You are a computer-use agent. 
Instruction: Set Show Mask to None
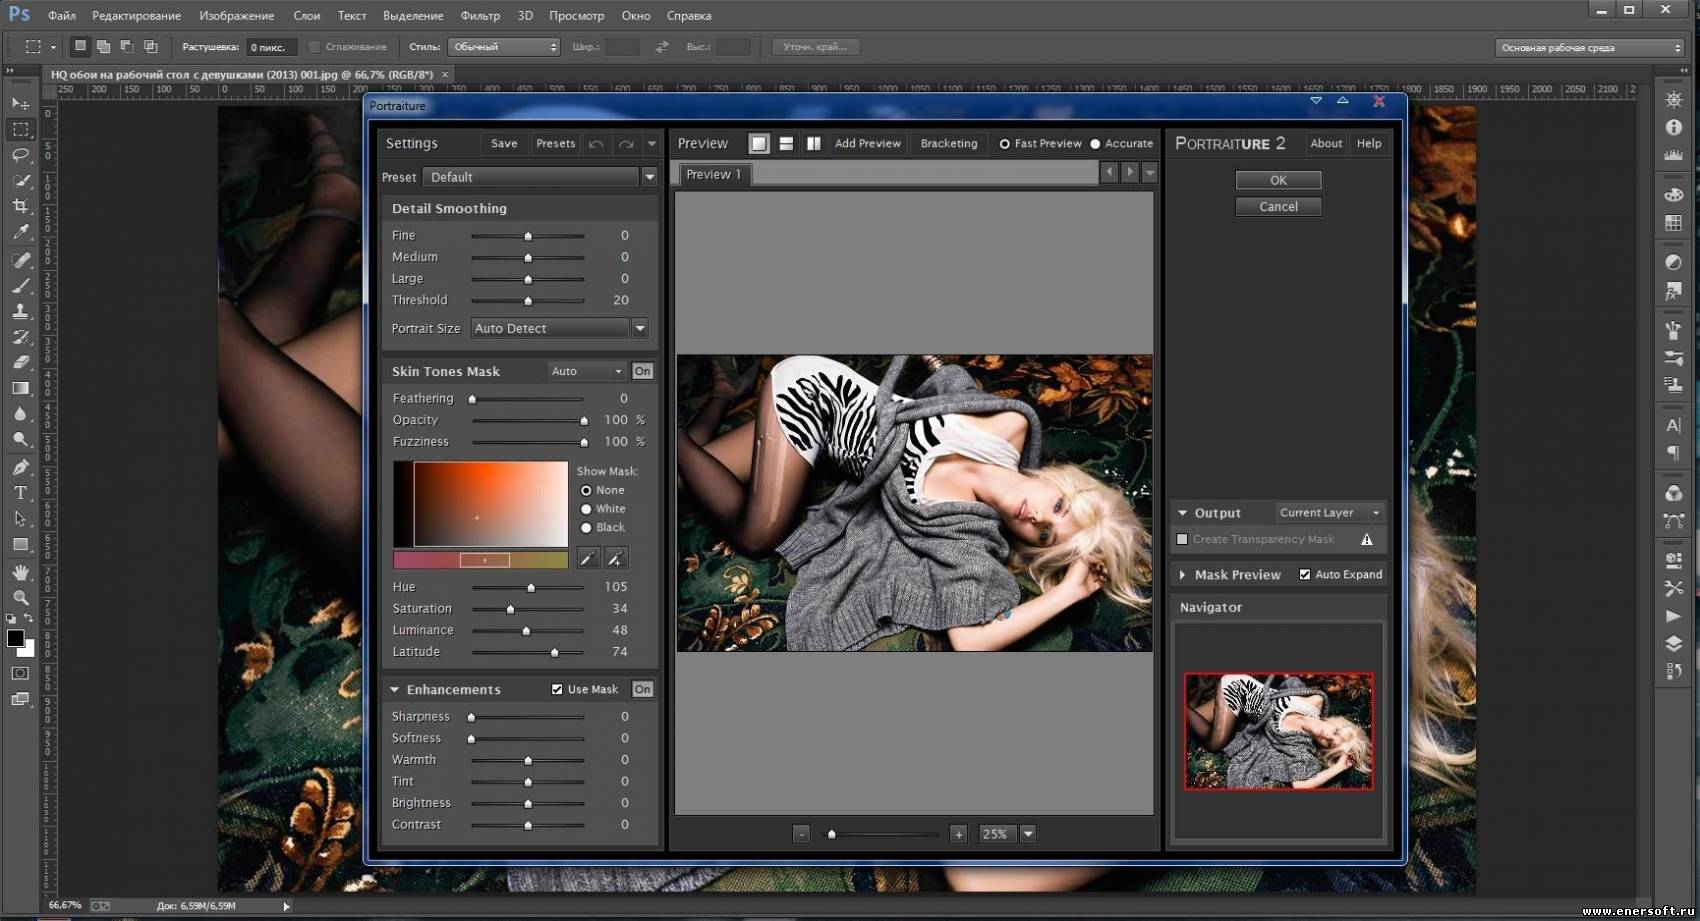pyautogui.click(x=586, y=491)
